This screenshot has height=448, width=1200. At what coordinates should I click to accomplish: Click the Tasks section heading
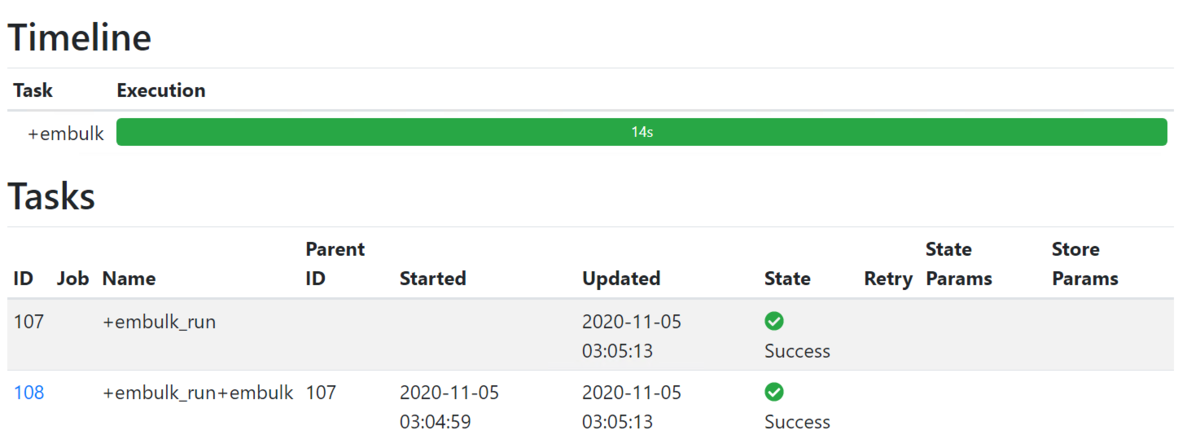52,196
